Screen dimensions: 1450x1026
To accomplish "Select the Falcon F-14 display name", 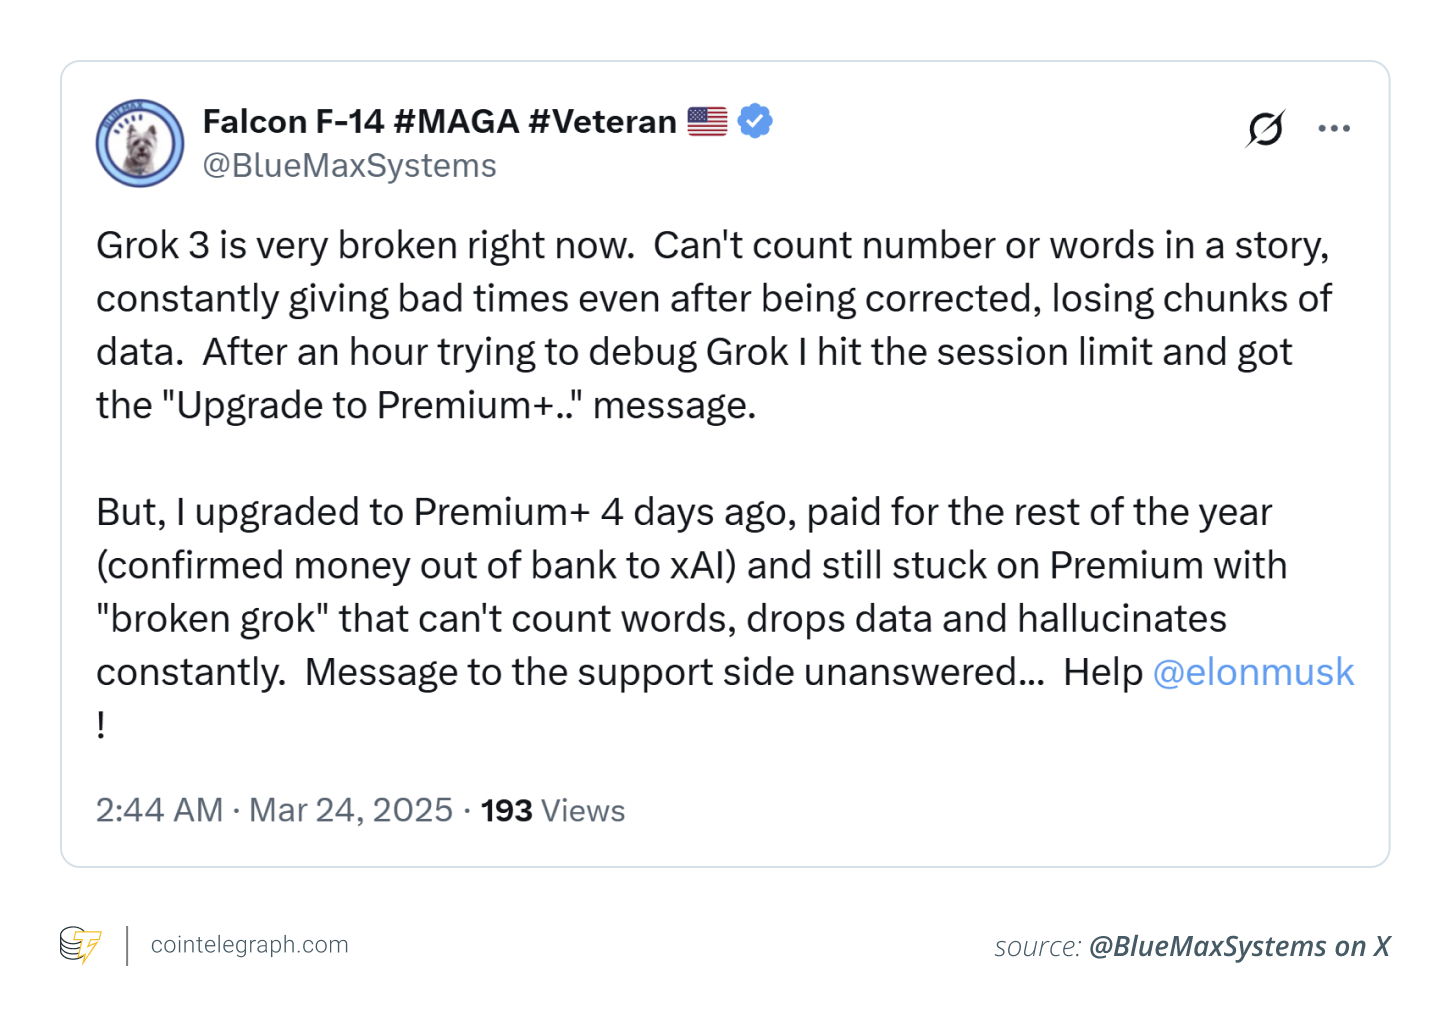I will (290, 120).
